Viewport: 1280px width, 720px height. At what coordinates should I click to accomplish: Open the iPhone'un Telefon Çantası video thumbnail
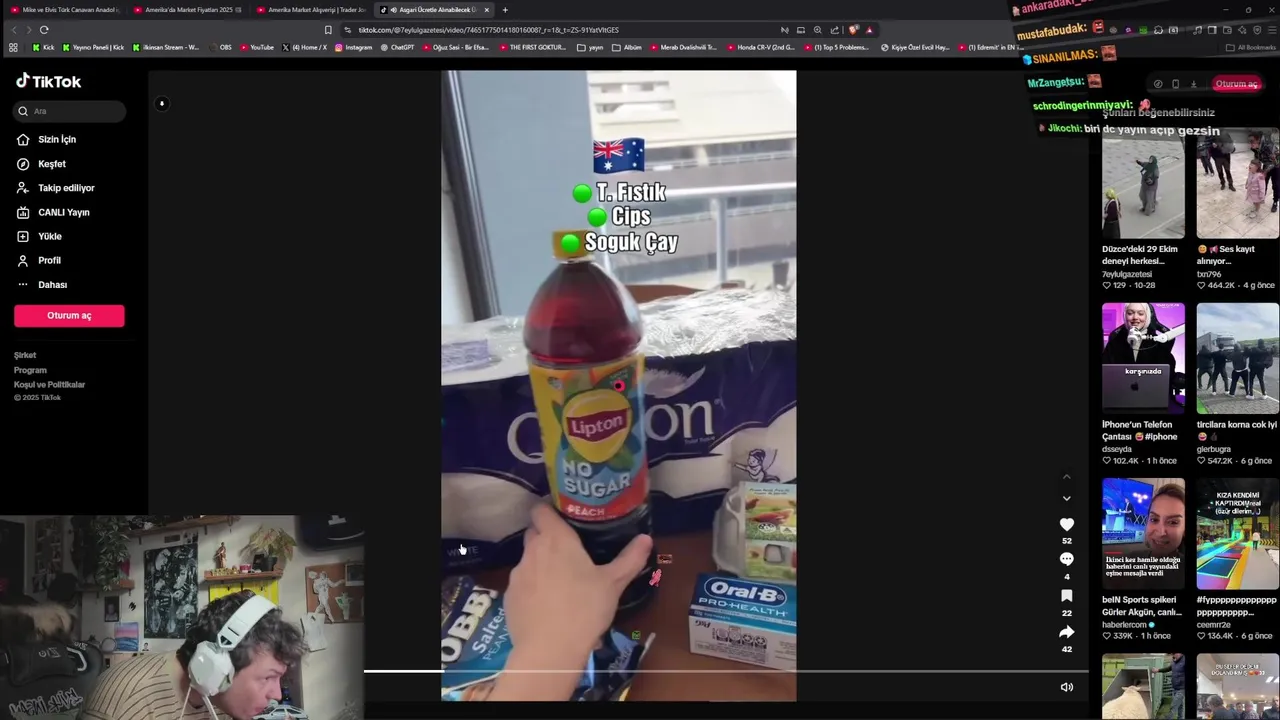click(x=1143, y=358)
